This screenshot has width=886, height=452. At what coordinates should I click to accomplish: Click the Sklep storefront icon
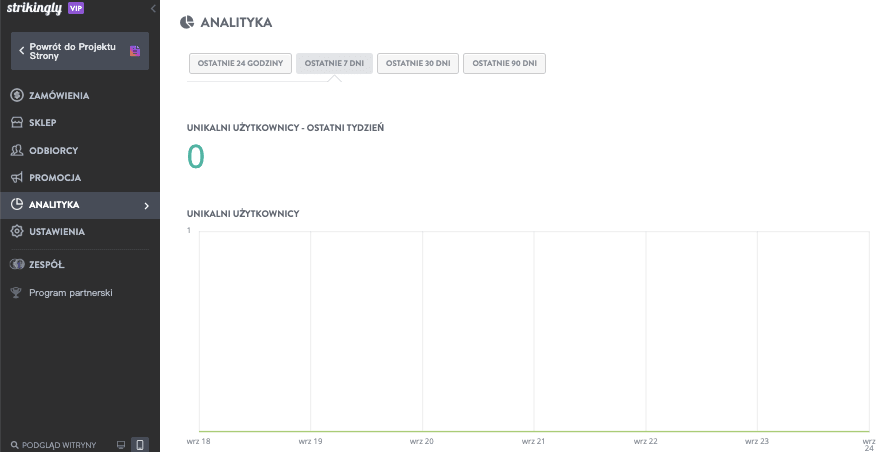click(x=17, y=122)
